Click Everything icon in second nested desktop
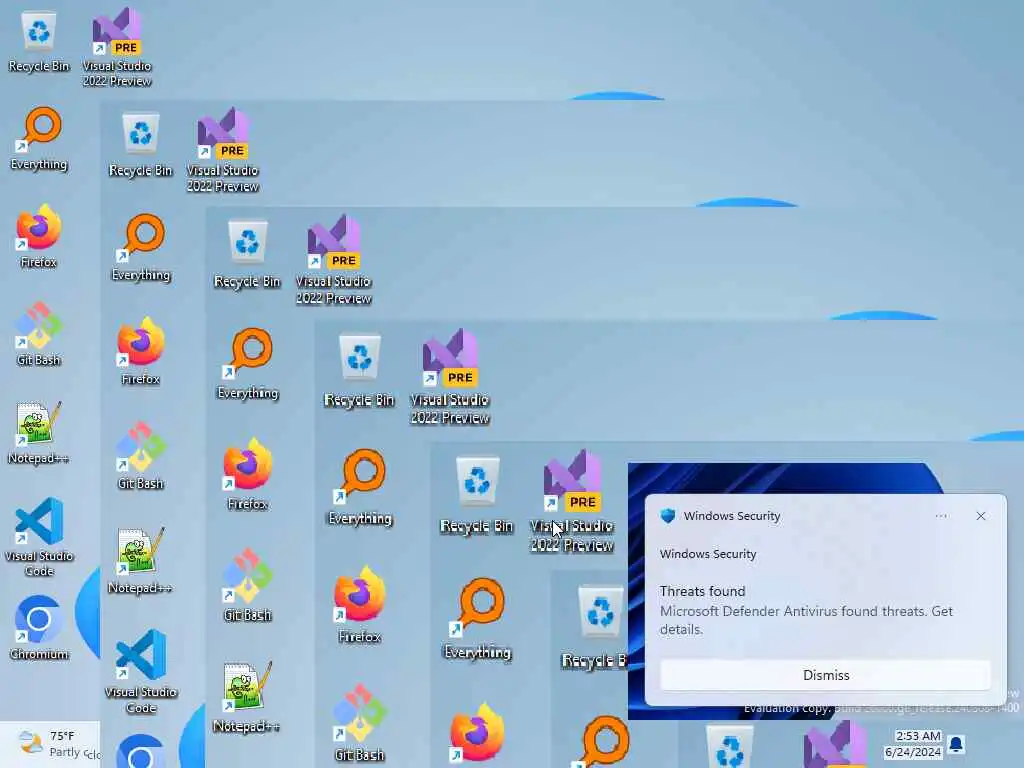The image size is (1024, 768). click(x=141, y=248)
